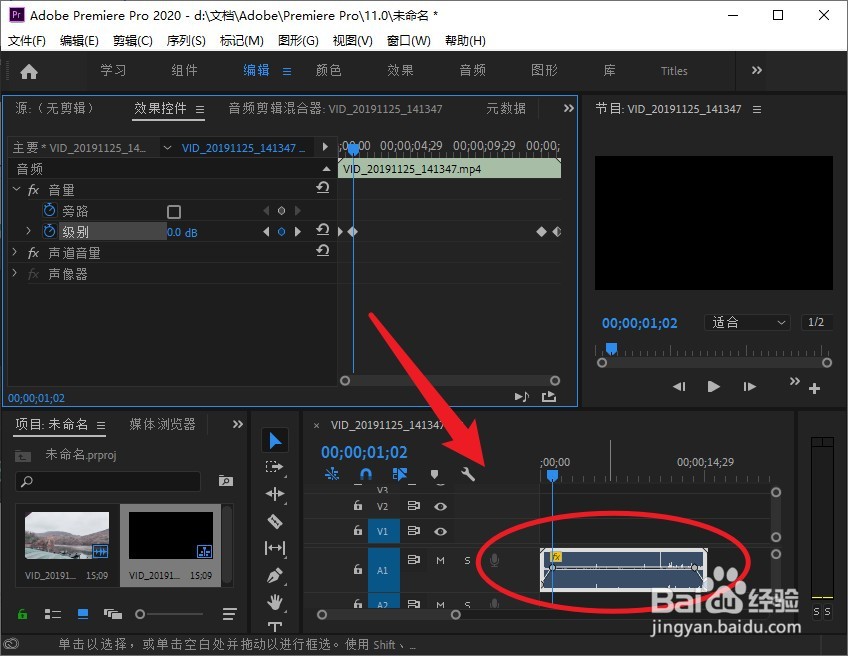Adjust the project thumbnail zoom slider

click(x=140, y=614)
